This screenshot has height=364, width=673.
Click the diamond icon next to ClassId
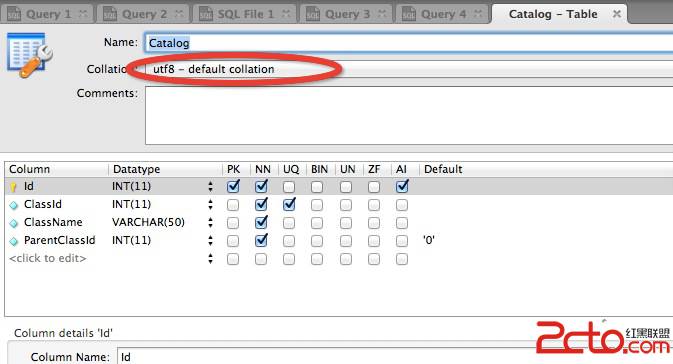[14, 205]
